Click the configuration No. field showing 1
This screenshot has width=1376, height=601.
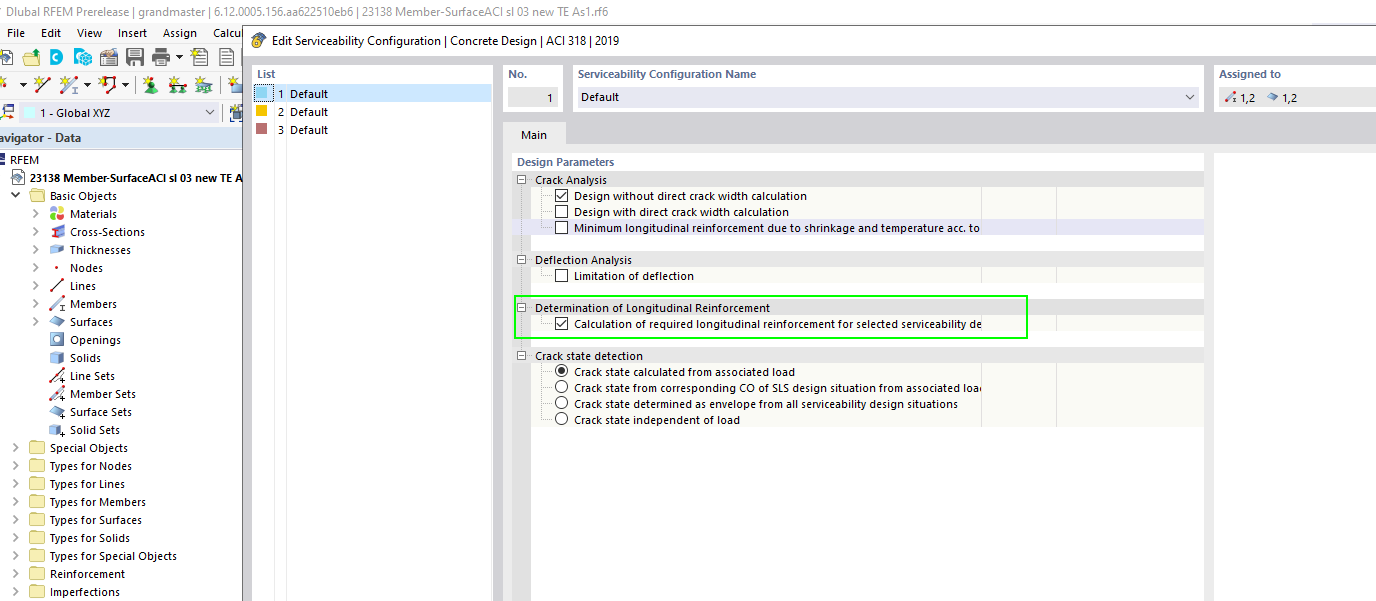pyautogui.click(x=532, y=98)
